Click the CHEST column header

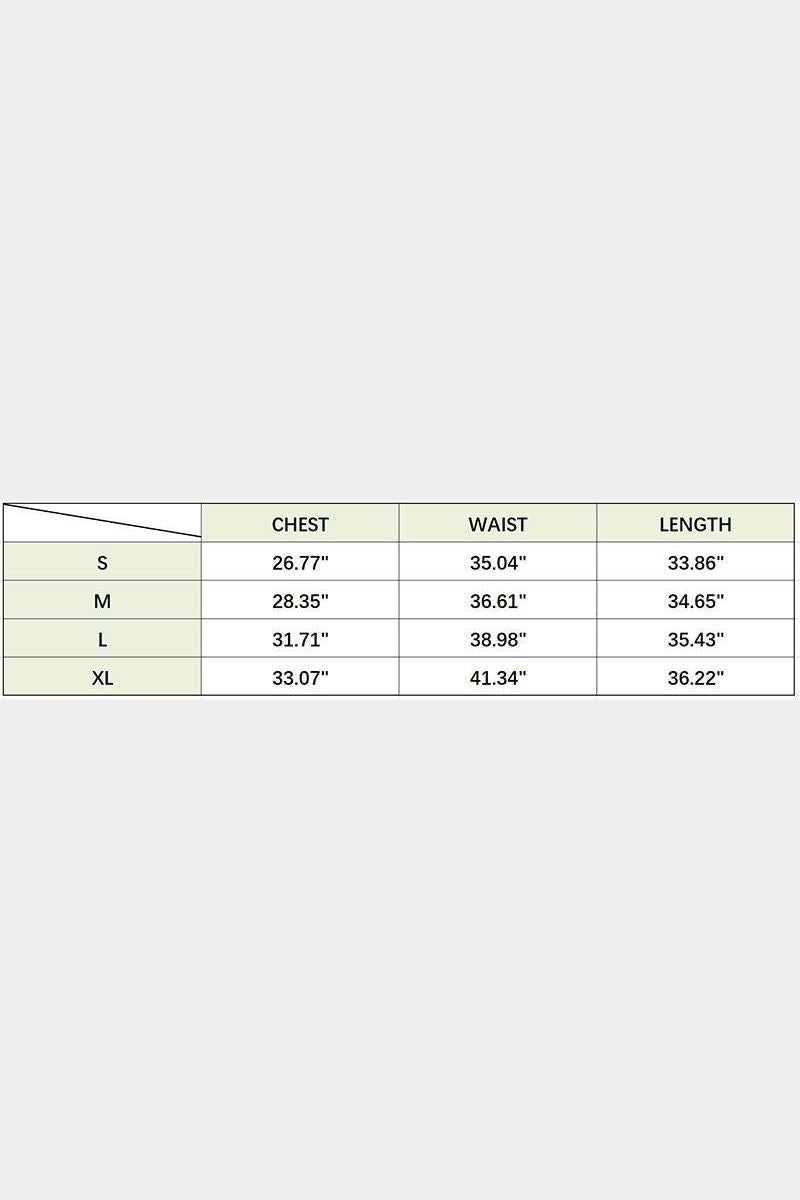[x=300, y=524]
